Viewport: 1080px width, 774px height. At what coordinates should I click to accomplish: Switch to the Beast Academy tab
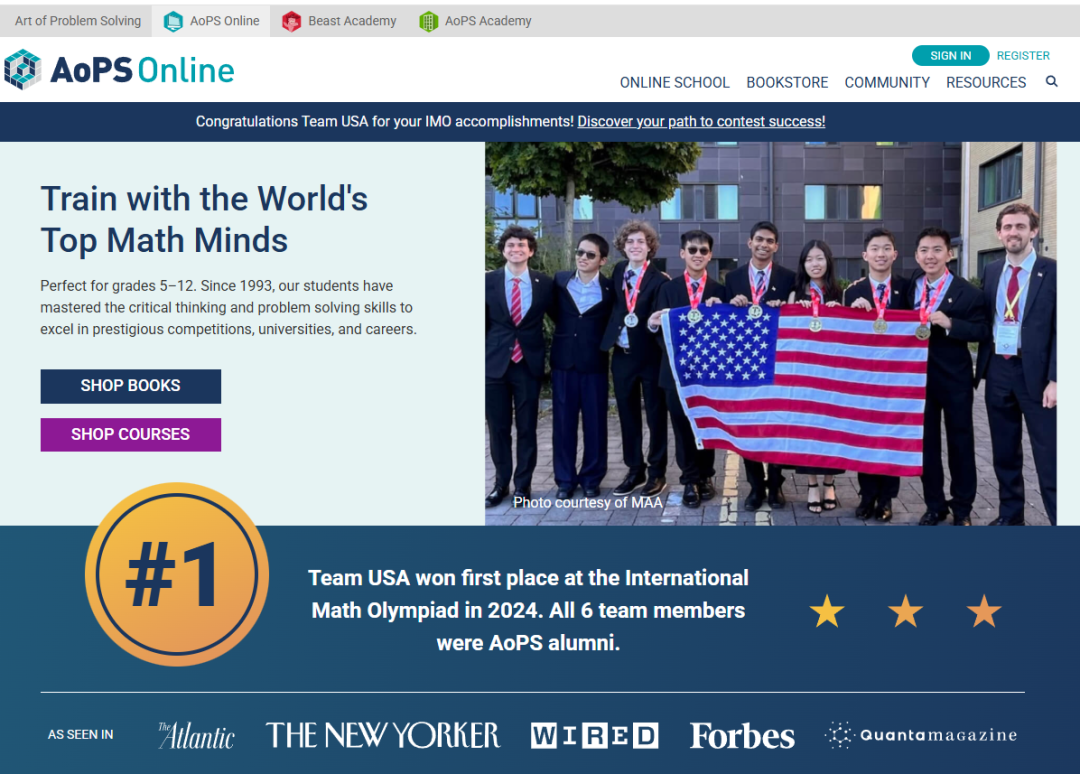pos(352,21)
